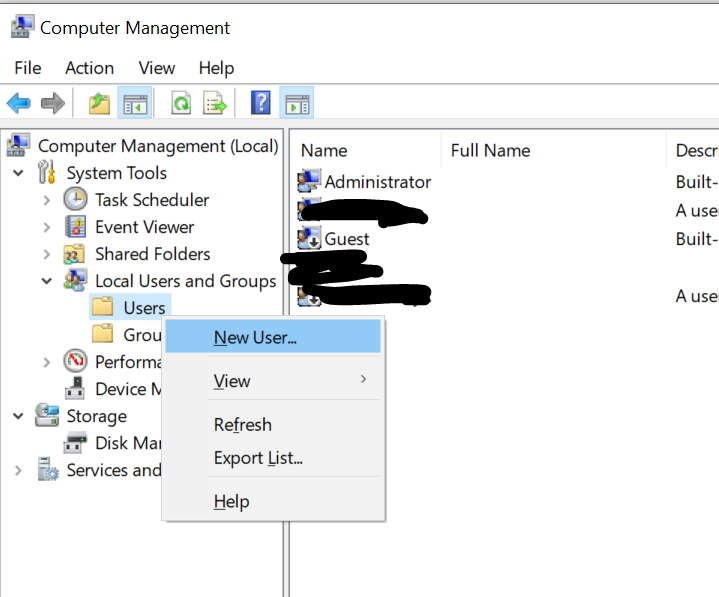Collapse Local Users and Groups node
This screenshot has height=597, width=719.
coord(47,281)
